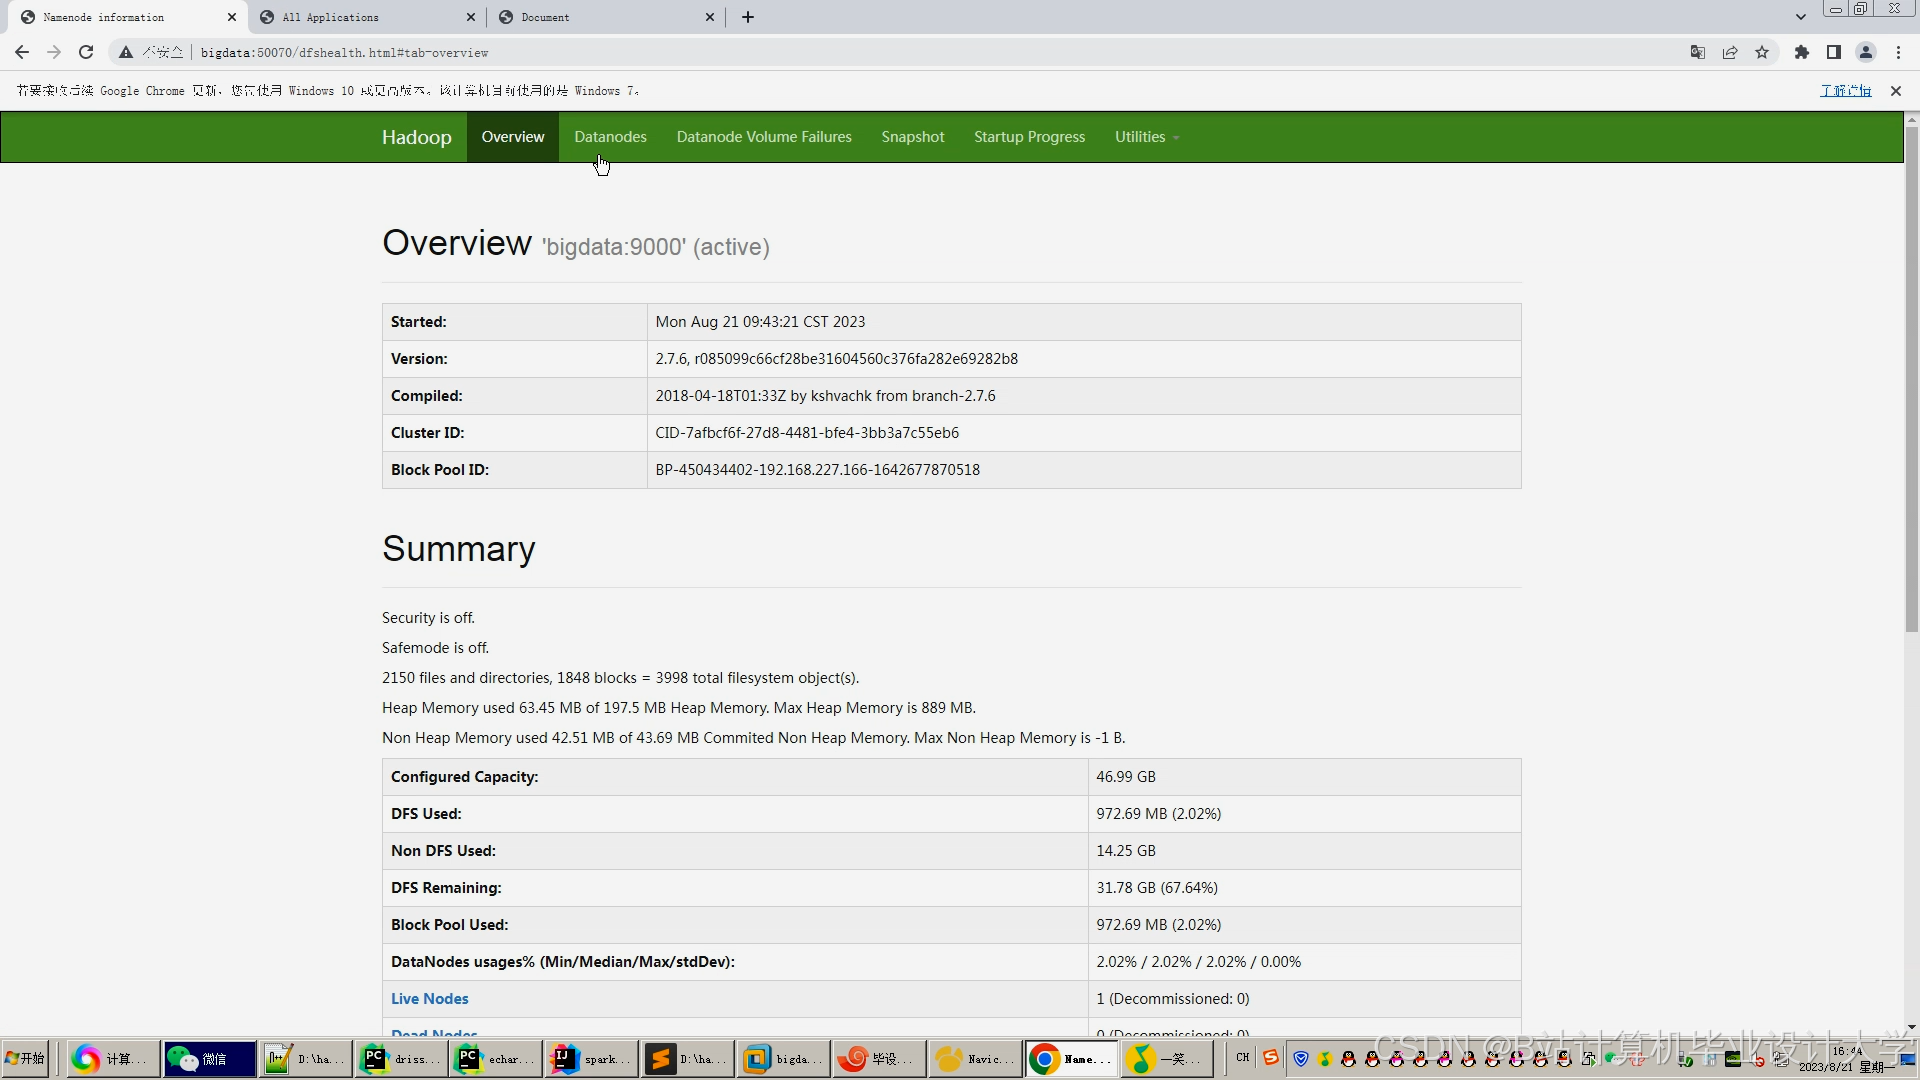The image size is (1920, 1080).
Task: Open the tab search chevron
Action: [1801, 17]
